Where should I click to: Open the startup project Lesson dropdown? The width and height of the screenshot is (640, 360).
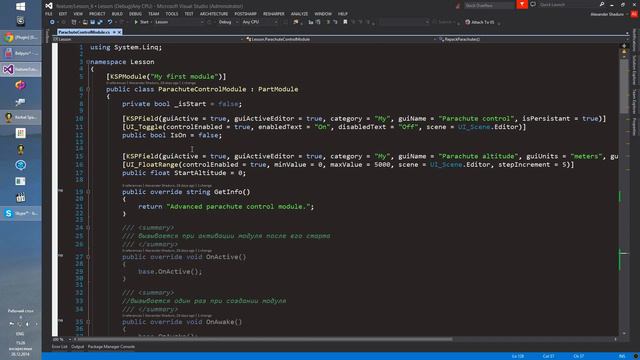pos(179,22)
